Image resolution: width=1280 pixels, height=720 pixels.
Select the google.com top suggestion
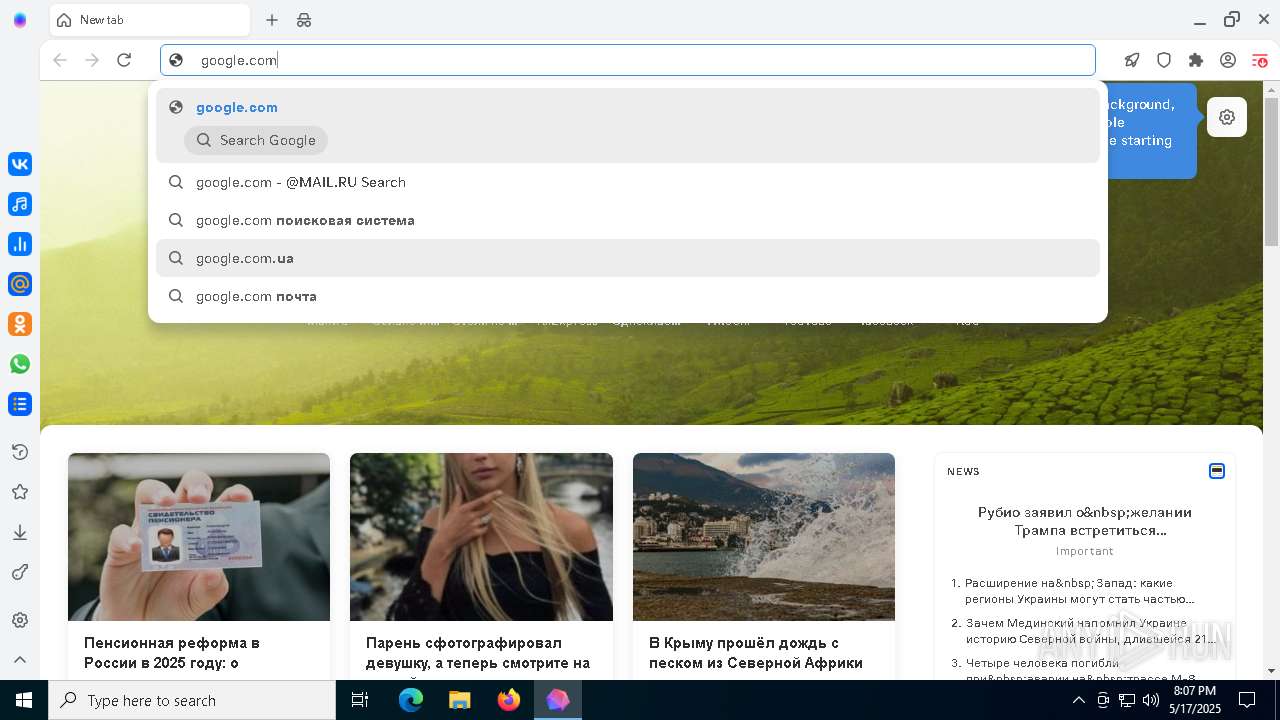[x=628, y=107]
